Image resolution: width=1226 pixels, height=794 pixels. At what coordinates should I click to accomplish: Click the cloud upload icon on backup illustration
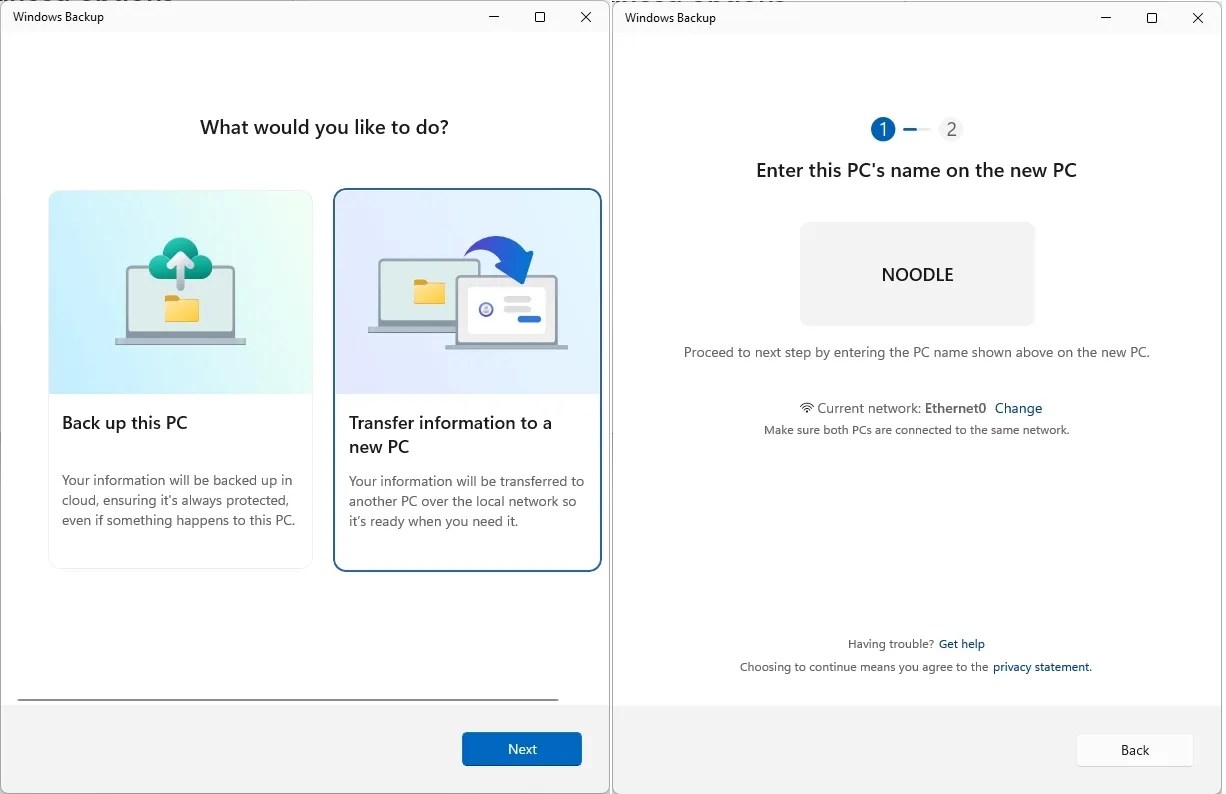point(180,255)
